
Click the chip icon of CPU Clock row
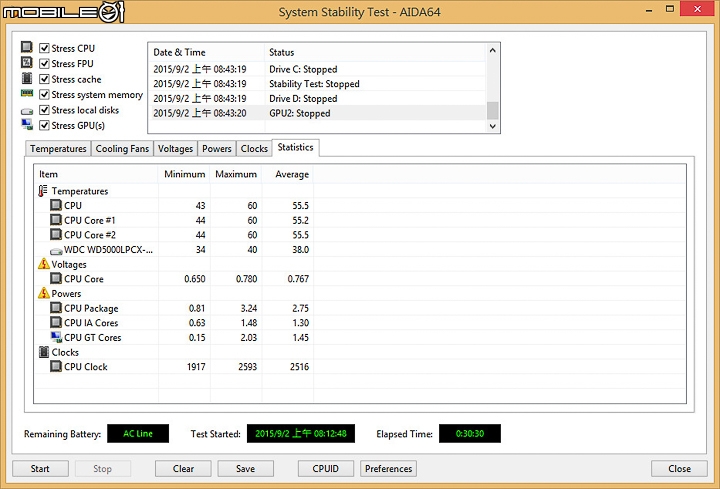pyautogui.click(x=56, y=366)
